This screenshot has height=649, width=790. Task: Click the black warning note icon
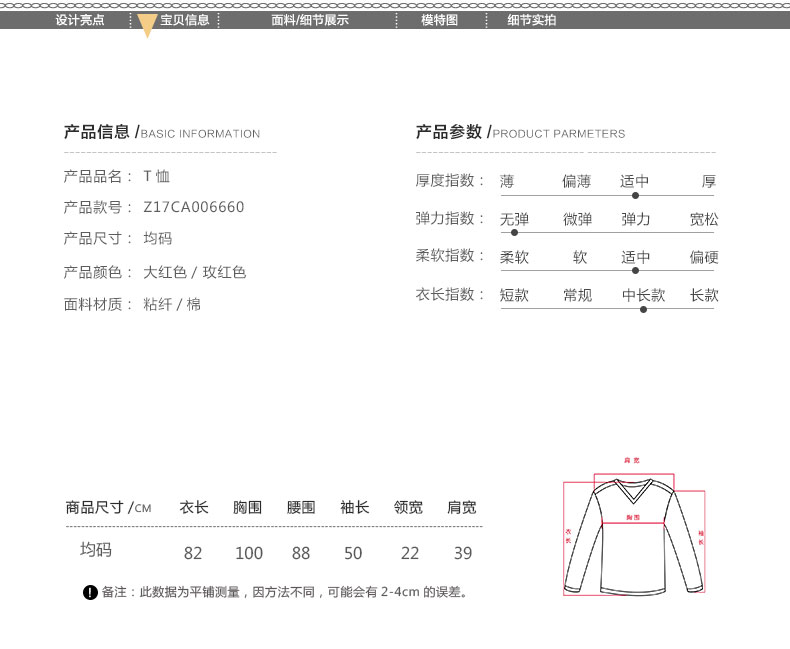[x=90, y=593]
